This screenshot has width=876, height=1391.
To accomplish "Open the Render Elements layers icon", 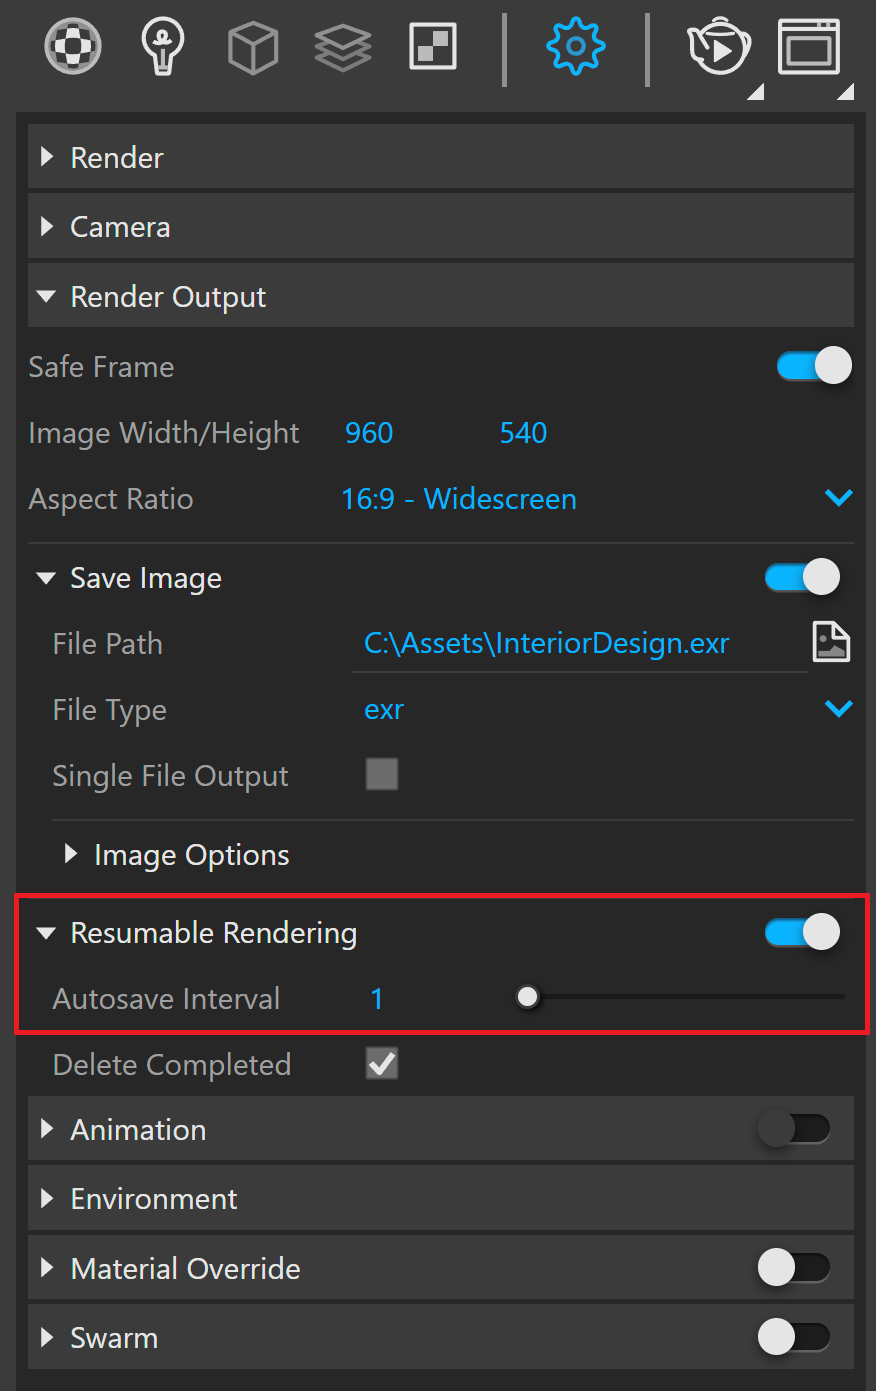I will coord(343,47).
